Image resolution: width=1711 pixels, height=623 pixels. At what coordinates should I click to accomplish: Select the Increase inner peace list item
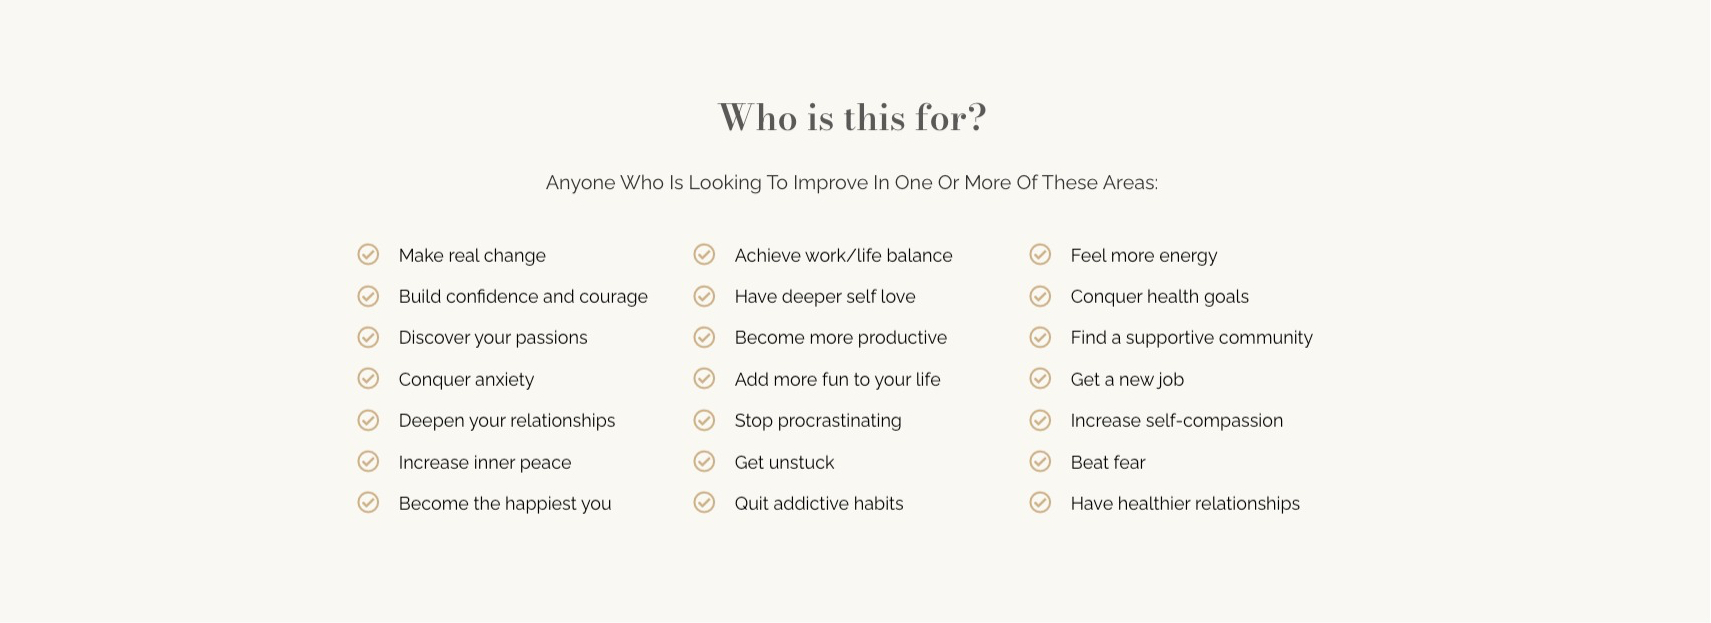pos(485,463)
